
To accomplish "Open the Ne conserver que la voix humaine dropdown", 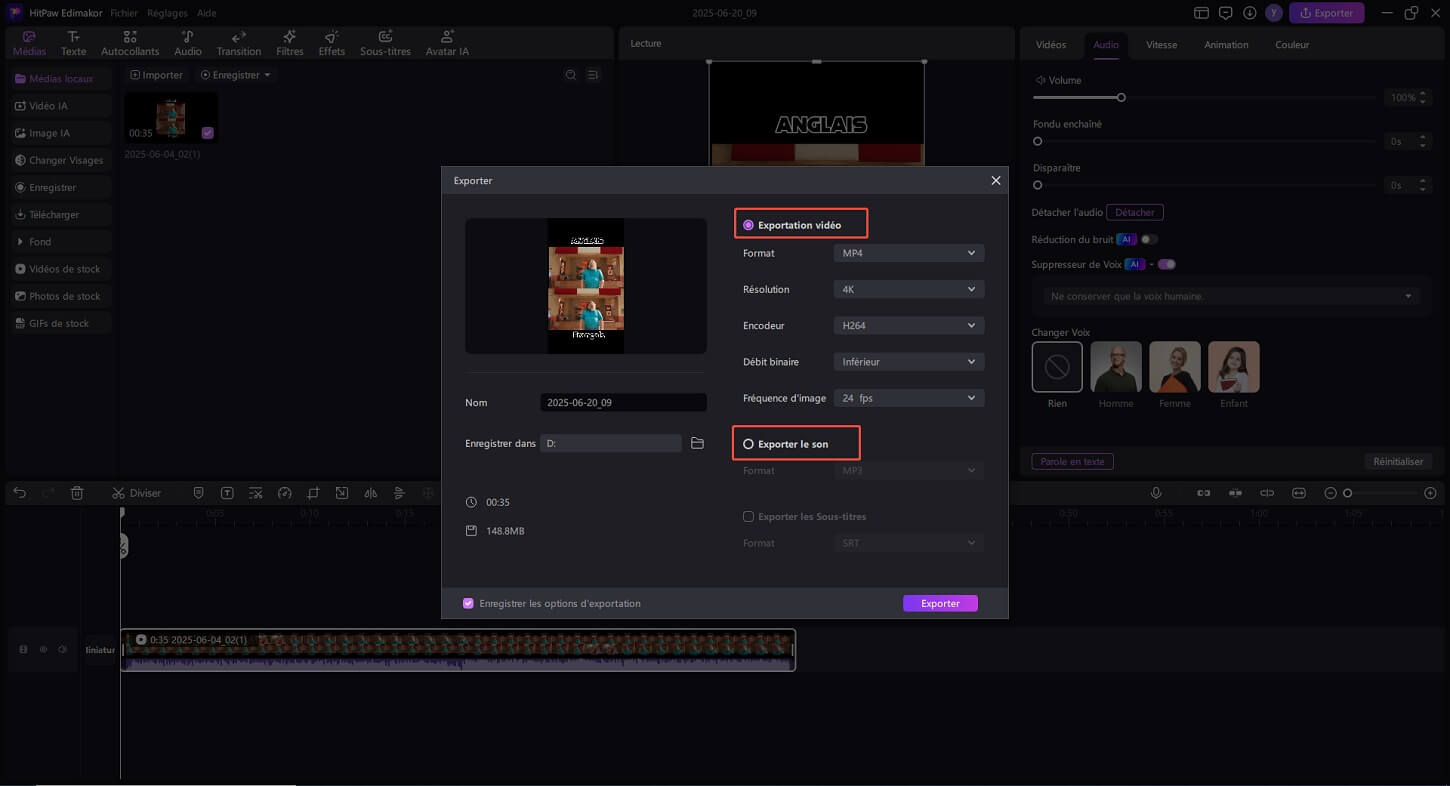I will point(1230,296).
